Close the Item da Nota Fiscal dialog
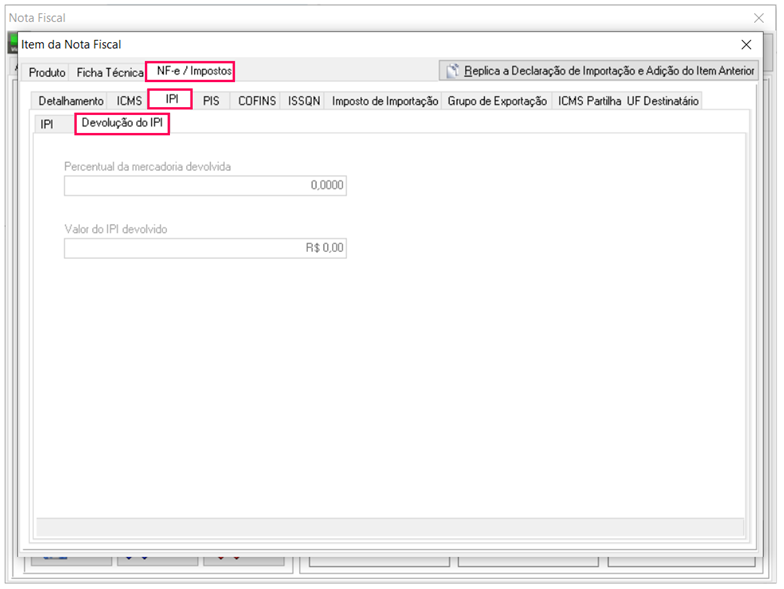This screenshot has height=589, width=784. [745, 45]
